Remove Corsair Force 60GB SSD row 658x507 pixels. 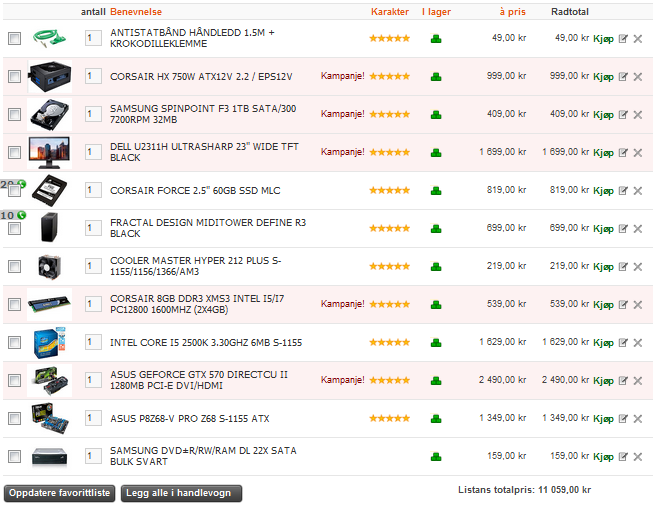click(638, 191)
